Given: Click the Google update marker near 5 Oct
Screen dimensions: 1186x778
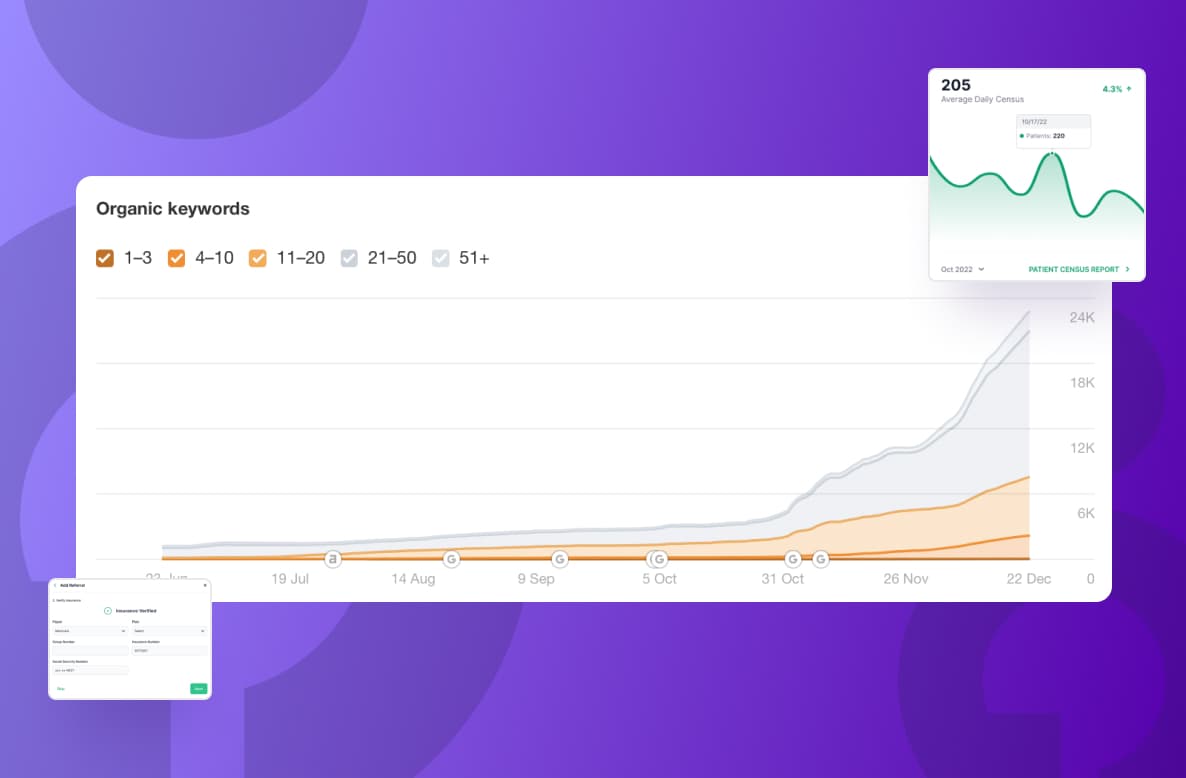Looking at the screenshot, I should click(658, 559).
